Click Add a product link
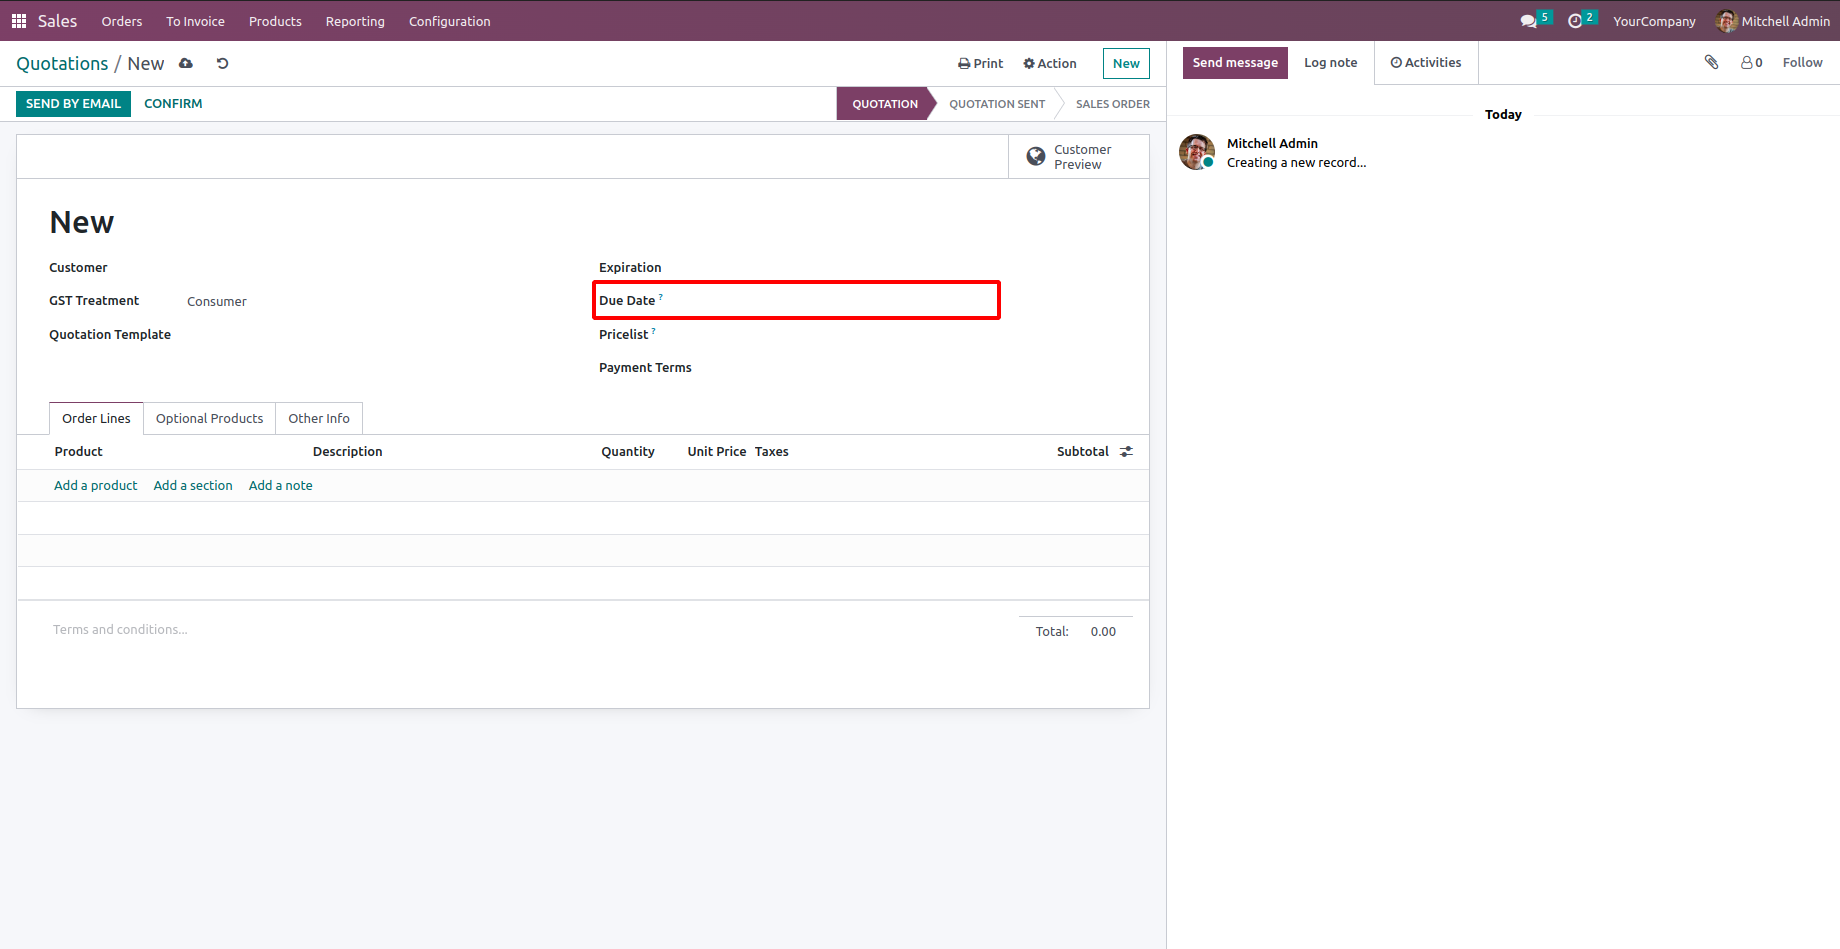The height and width of the screenshot is (949, 1840). (96, 485)
